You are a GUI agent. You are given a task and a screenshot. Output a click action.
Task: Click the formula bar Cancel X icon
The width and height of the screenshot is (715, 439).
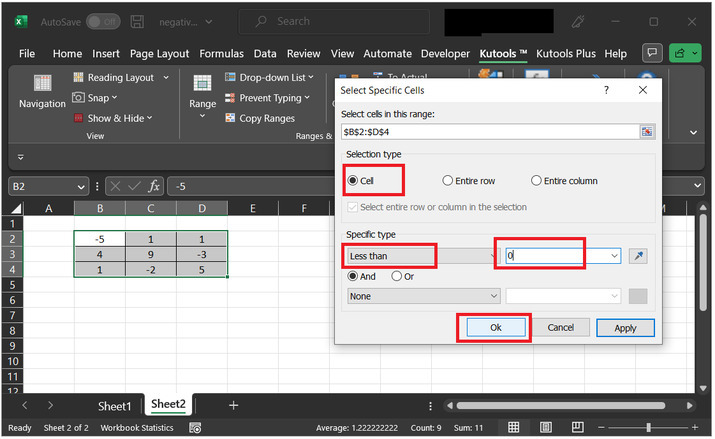pyautogui.click(x=115, y=186)
